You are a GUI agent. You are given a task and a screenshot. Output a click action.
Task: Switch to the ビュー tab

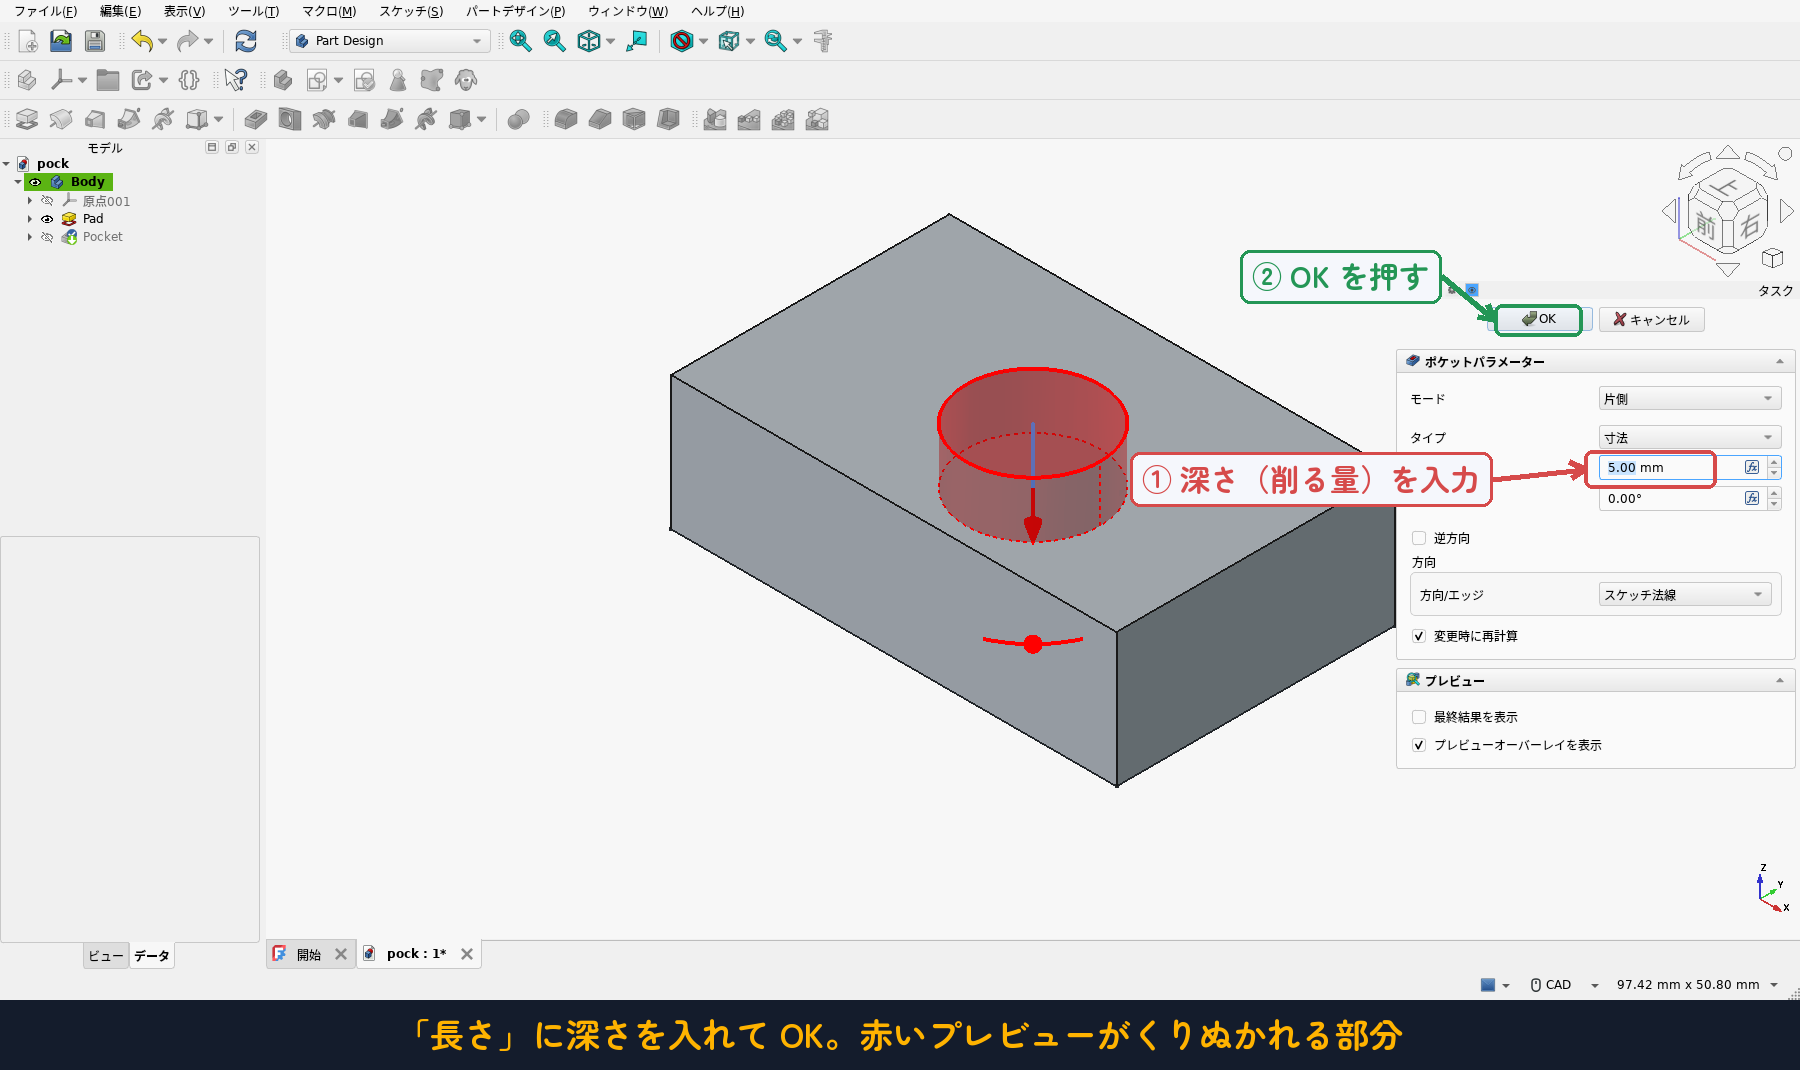tap(106, 956)
